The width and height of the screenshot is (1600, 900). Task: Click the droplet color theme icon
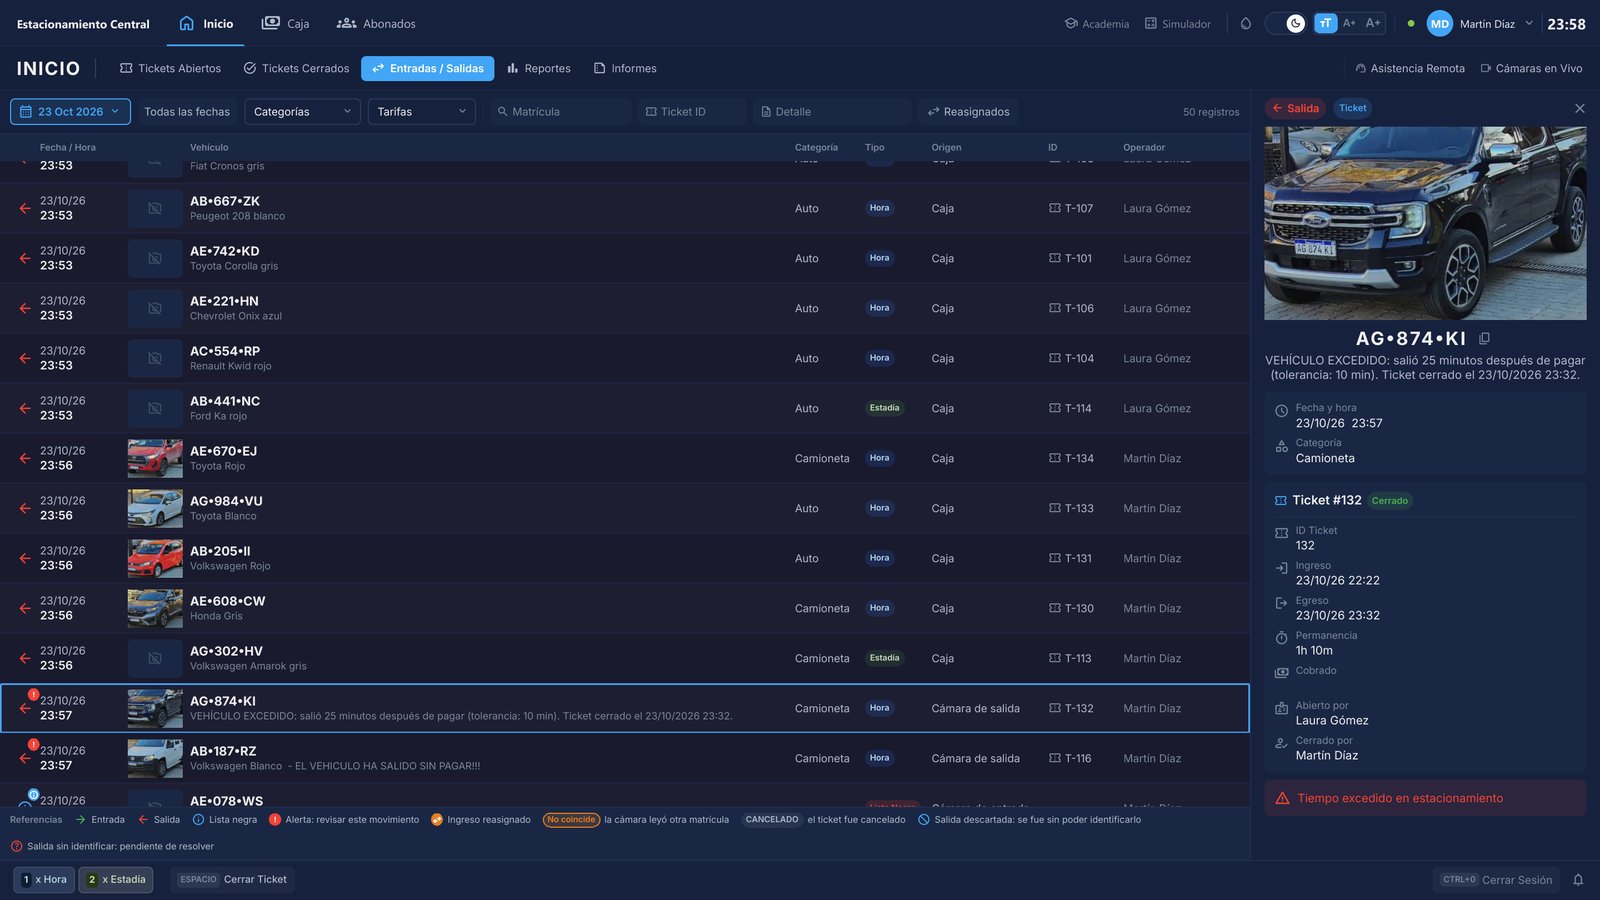click(1246, 23)
